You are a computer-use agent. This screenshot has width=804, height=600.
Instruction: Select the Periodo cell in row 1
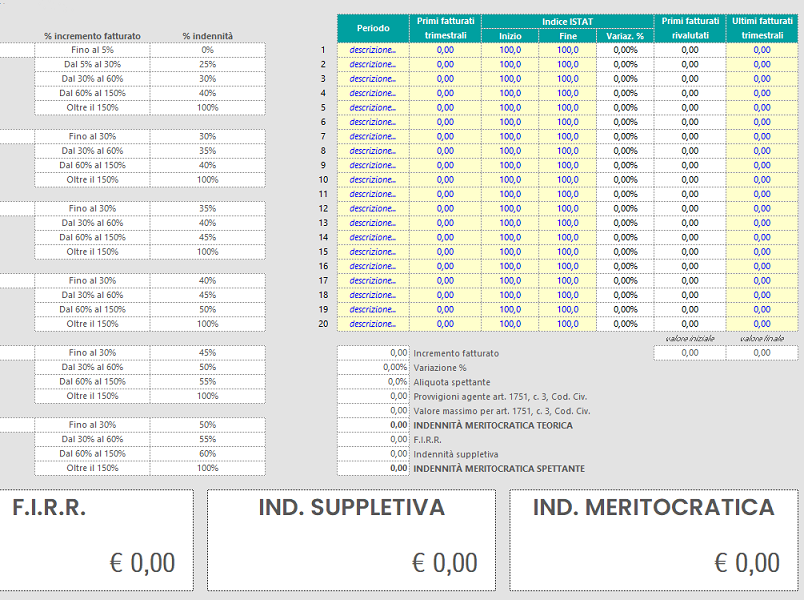click(x=373, y=50)
